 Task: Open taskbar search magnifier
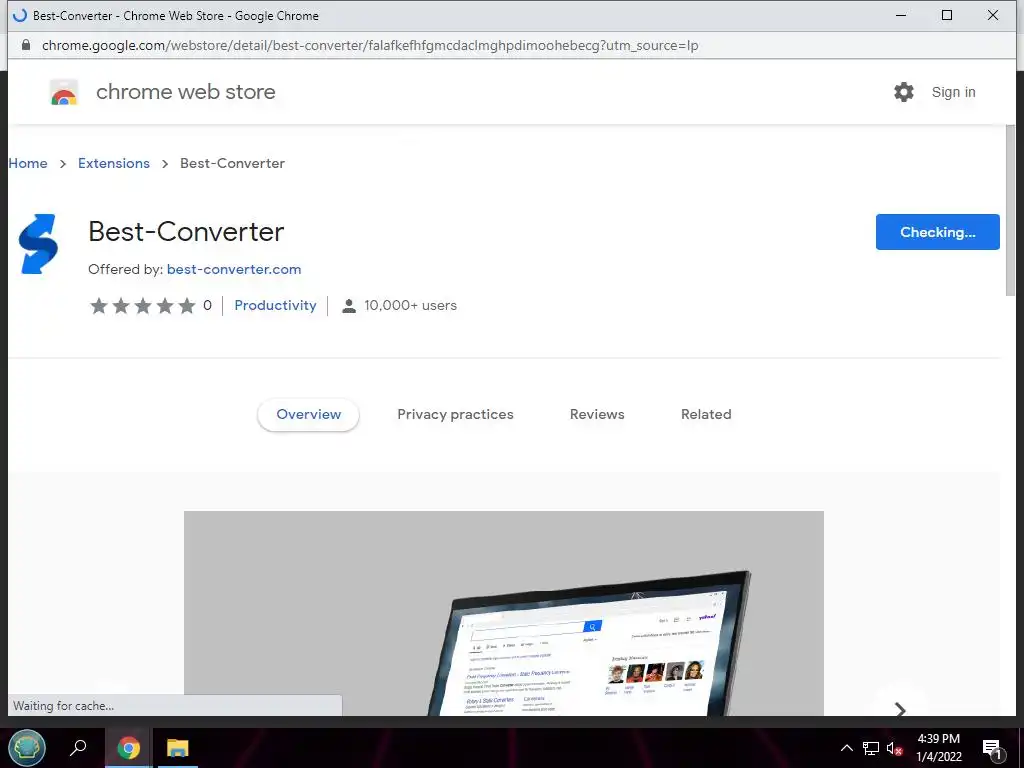78,748
